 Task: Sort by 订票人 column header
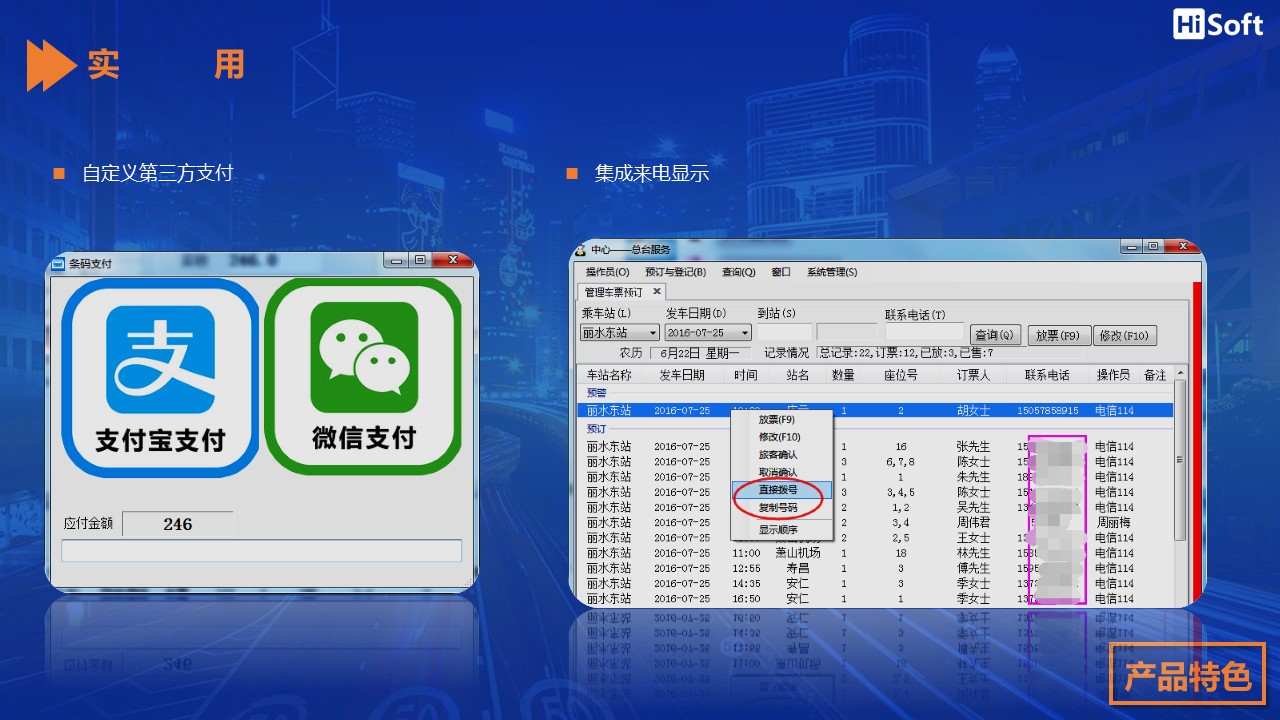coord(973,375)
